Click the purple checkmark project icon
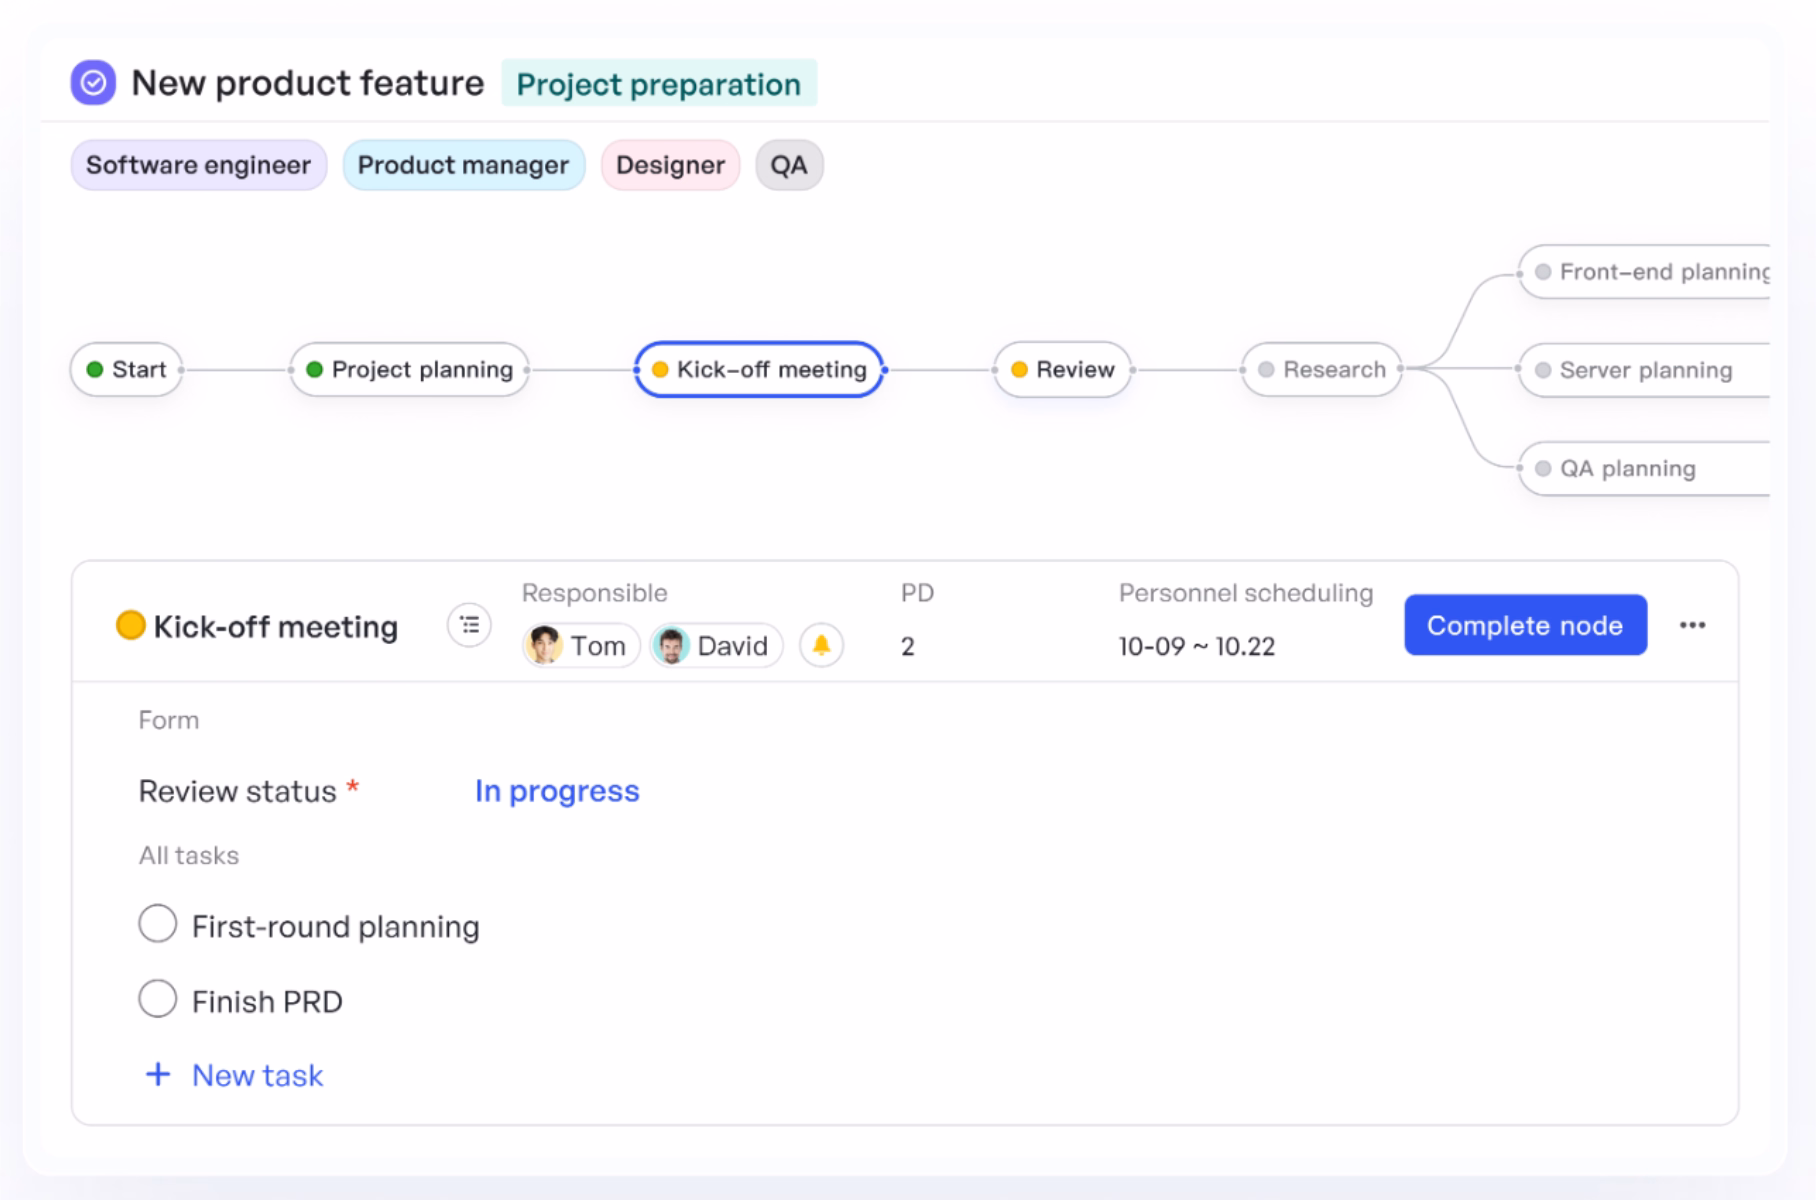Viewport: 1816px width, 1200px height. click(x=93, y=83)
